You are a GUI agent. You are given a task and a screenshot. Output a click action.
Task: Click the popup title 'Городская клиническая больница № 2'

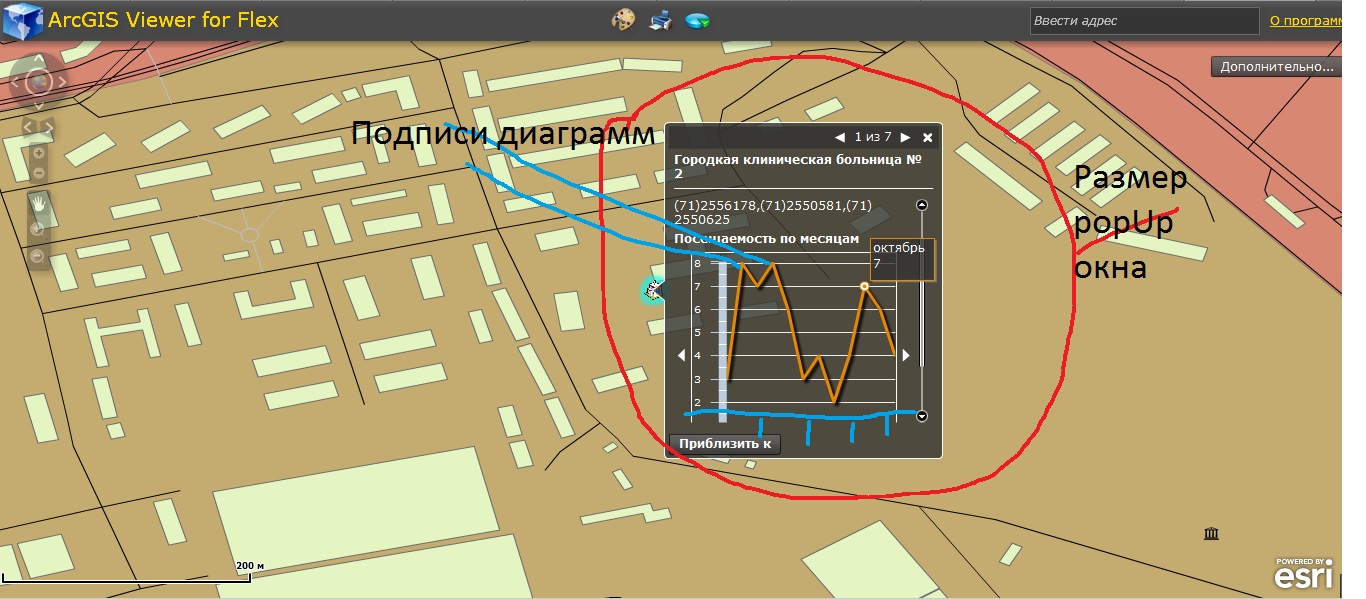tap(797, 166)
